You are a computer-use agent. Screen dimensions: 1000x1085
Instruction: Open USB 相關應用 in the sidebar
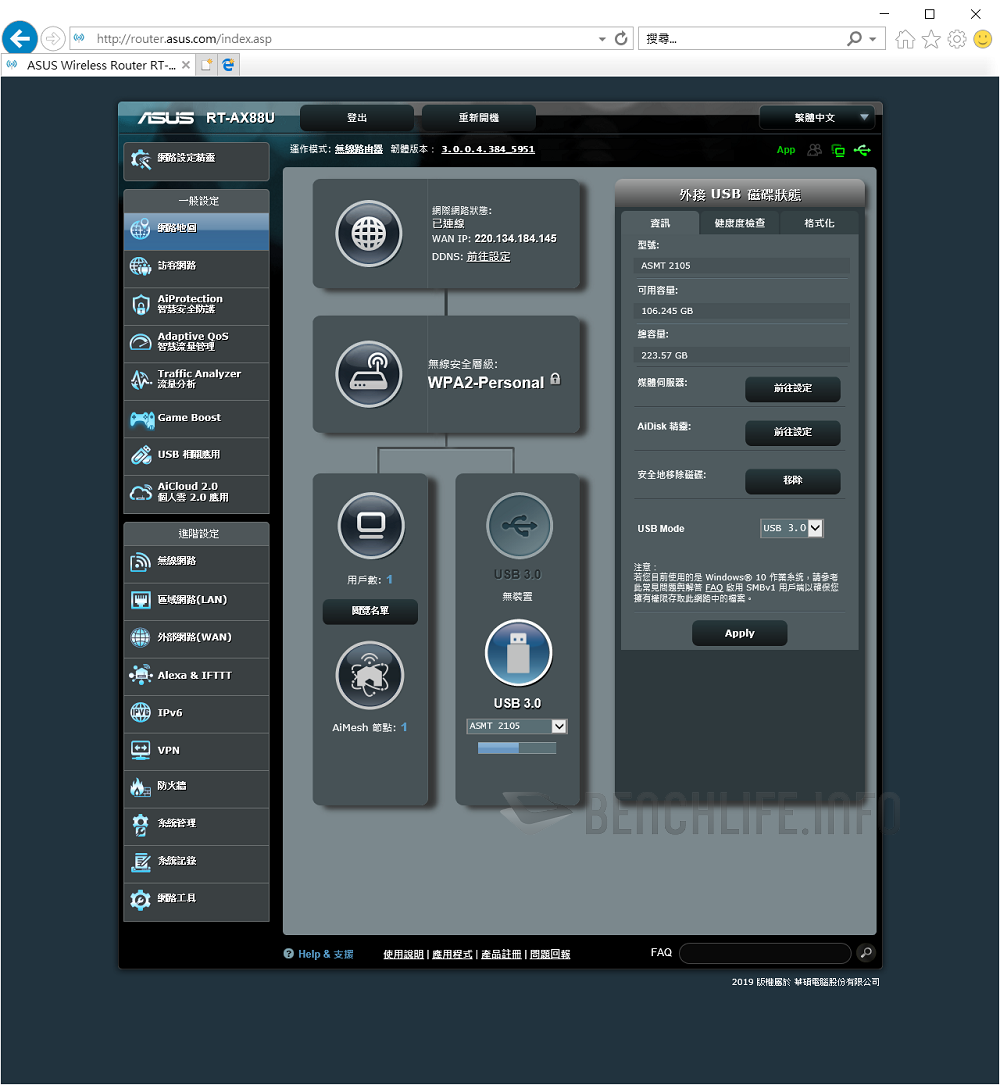(196, 455)
